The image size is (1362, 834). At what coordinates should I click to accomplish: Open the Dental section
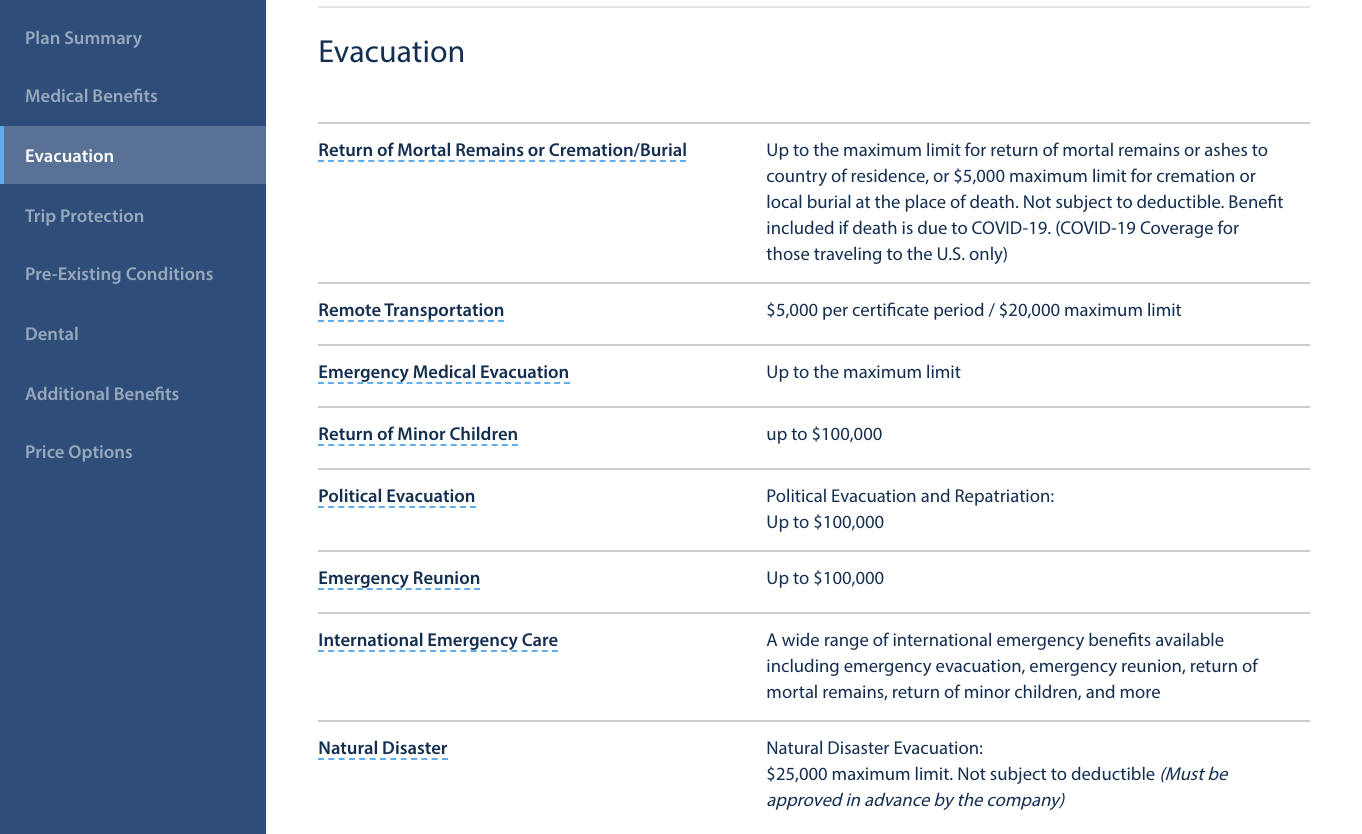52,334
